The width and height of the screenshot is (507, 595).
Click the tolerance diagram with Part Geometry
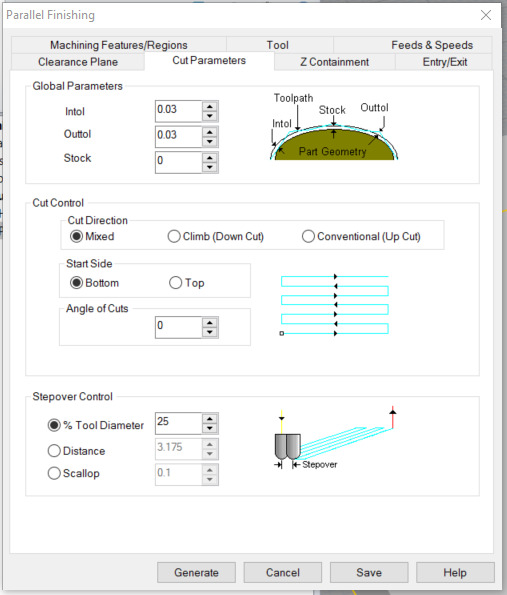[x=334, y=126]
